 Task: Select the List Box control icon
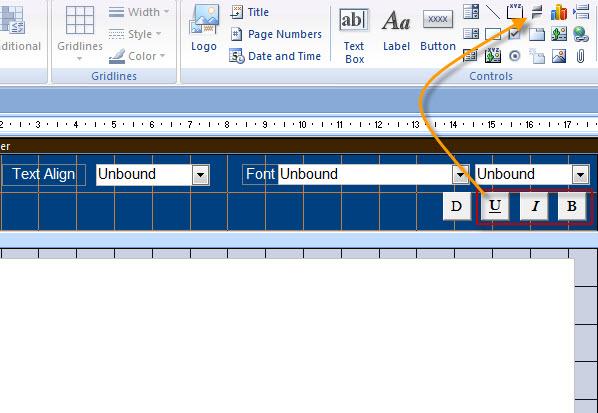(471, 34)
